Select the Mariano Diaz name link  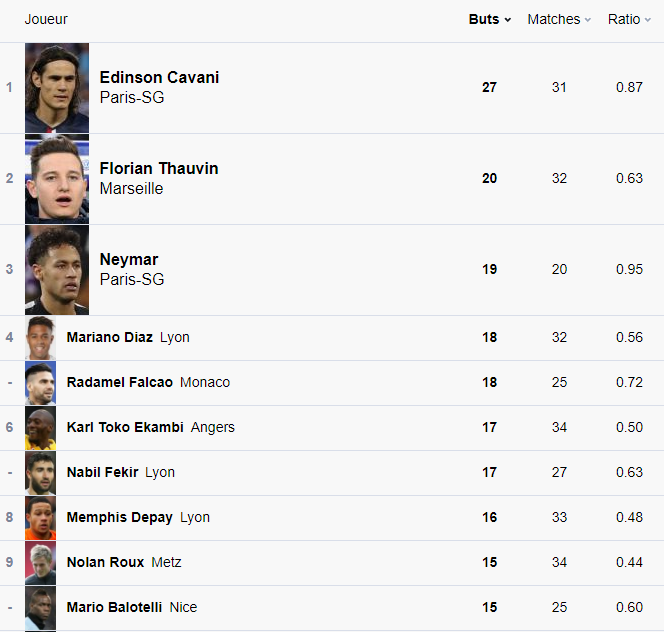coord(109,338)
